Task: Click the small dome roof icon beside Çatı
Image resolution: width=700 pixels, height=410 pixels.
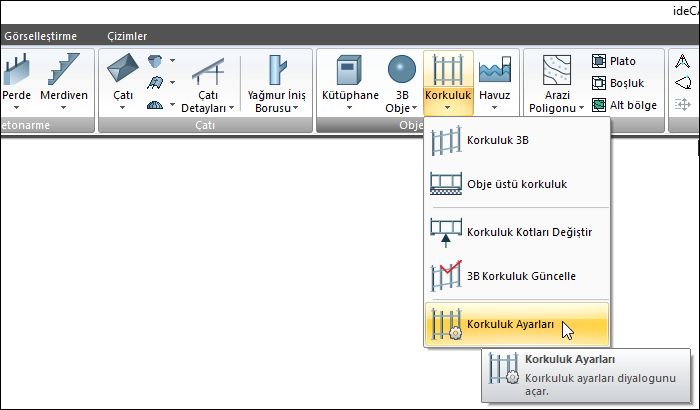Action: point(155,105)
